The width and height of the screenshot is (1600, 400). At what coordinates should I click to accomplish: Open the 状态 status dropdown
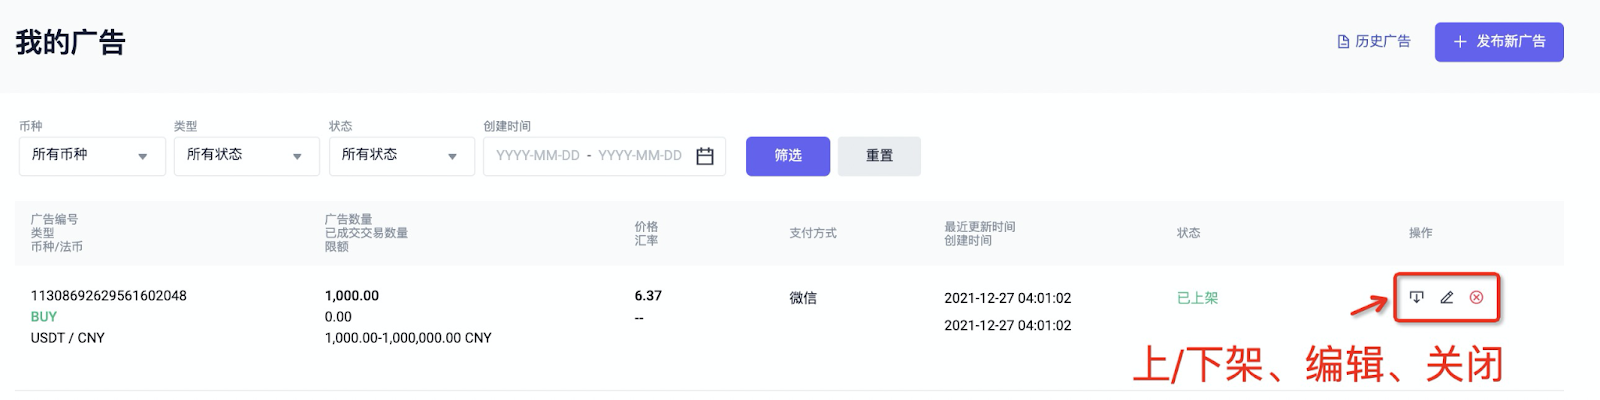[x=401, y=156]
